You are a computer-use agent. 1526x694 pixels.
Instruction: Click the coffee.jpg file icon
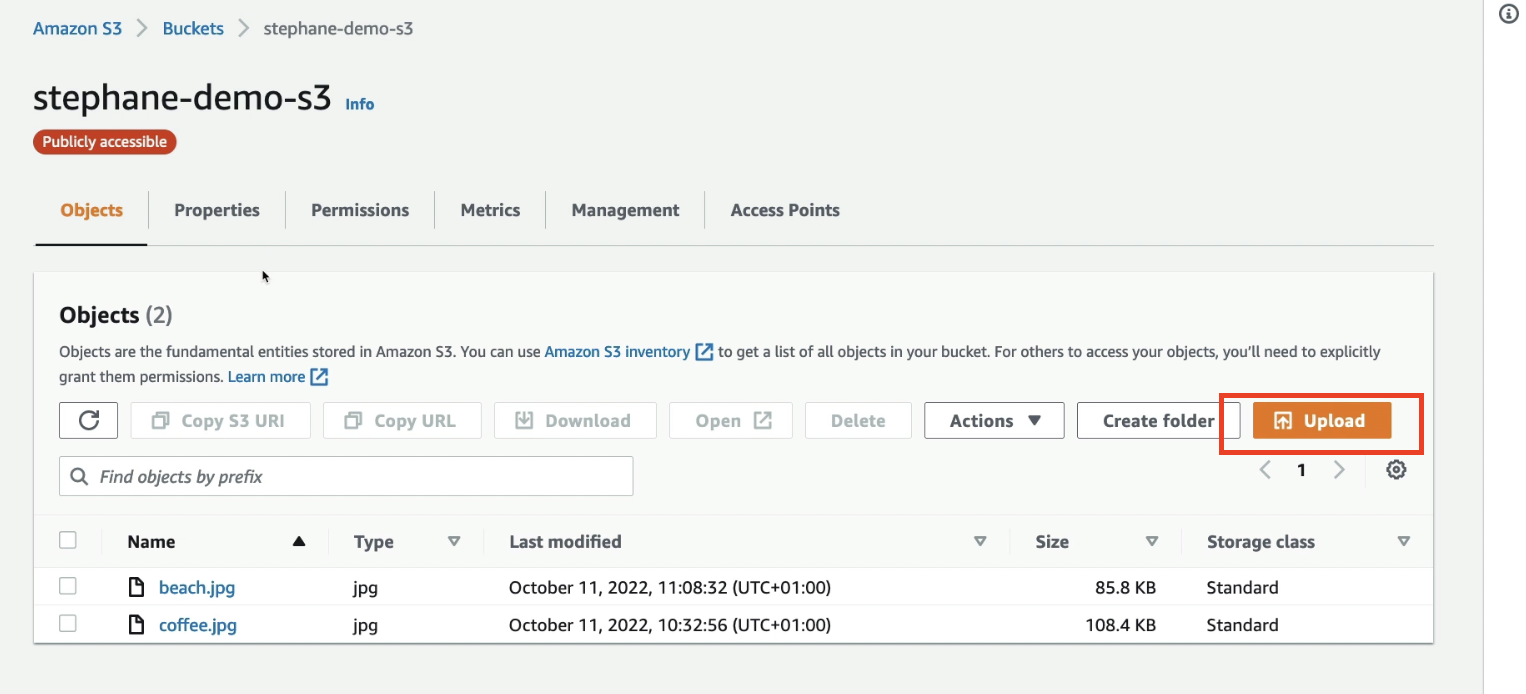(x=137, y=625)
